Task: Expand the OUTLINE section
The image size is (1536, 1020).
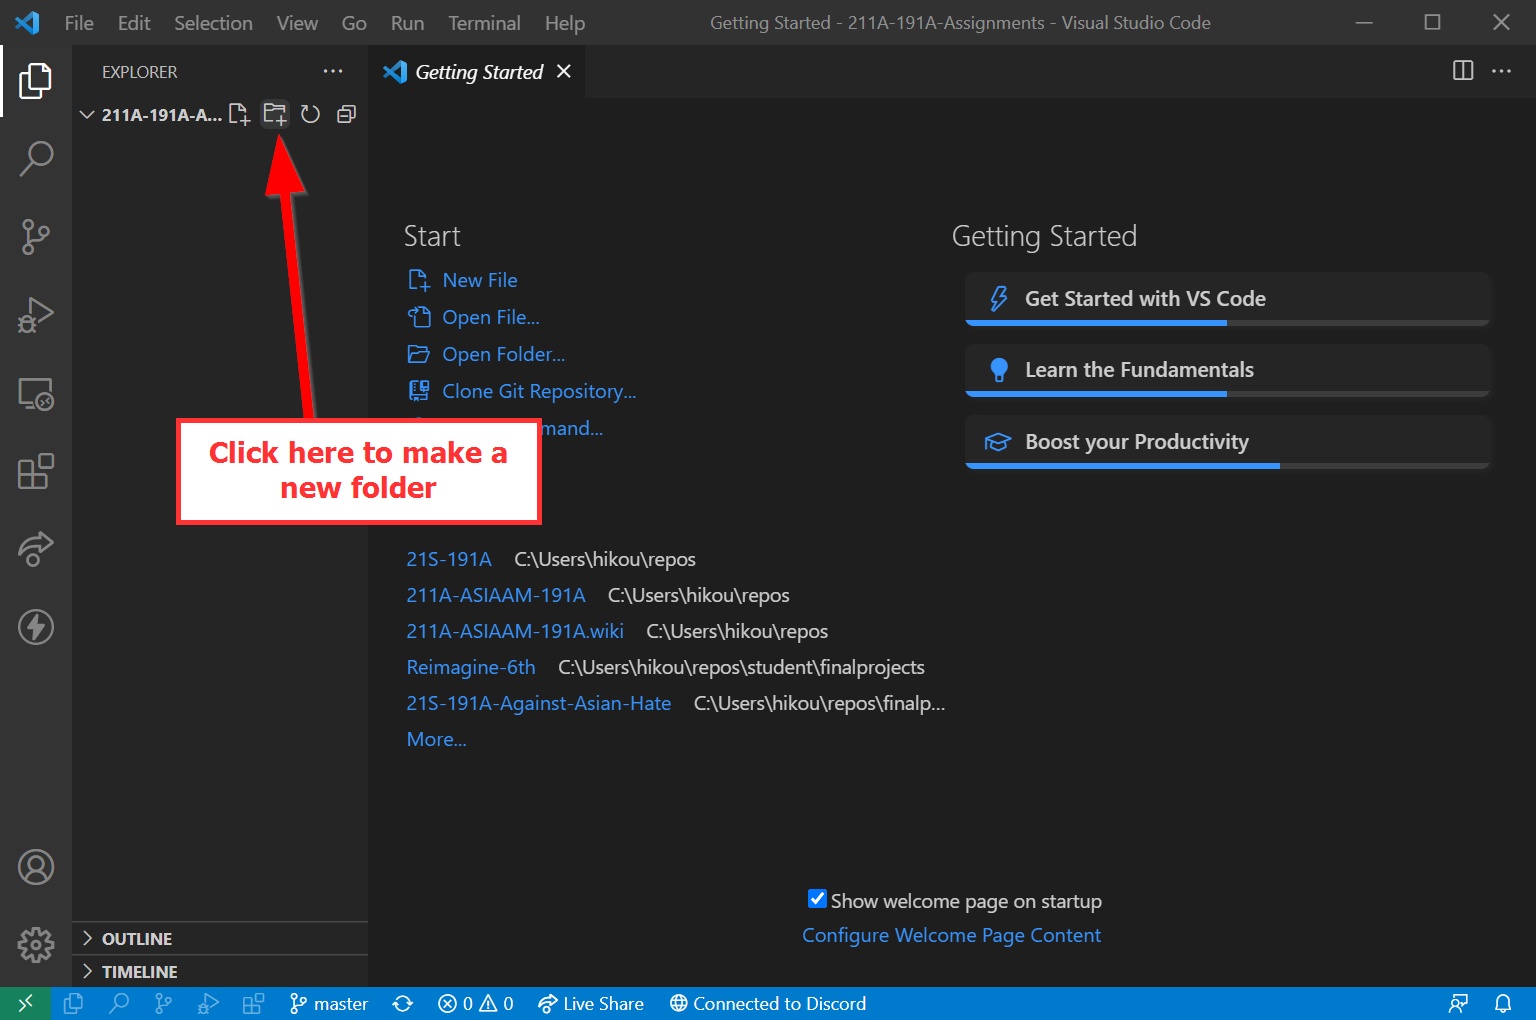Action: coord(136,939)
